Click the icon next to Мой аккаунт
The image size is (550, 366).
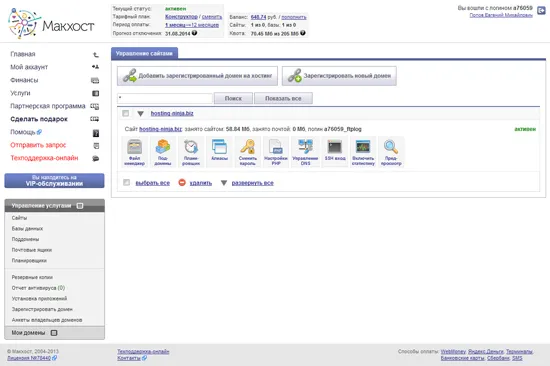click(x=95, y=67)
